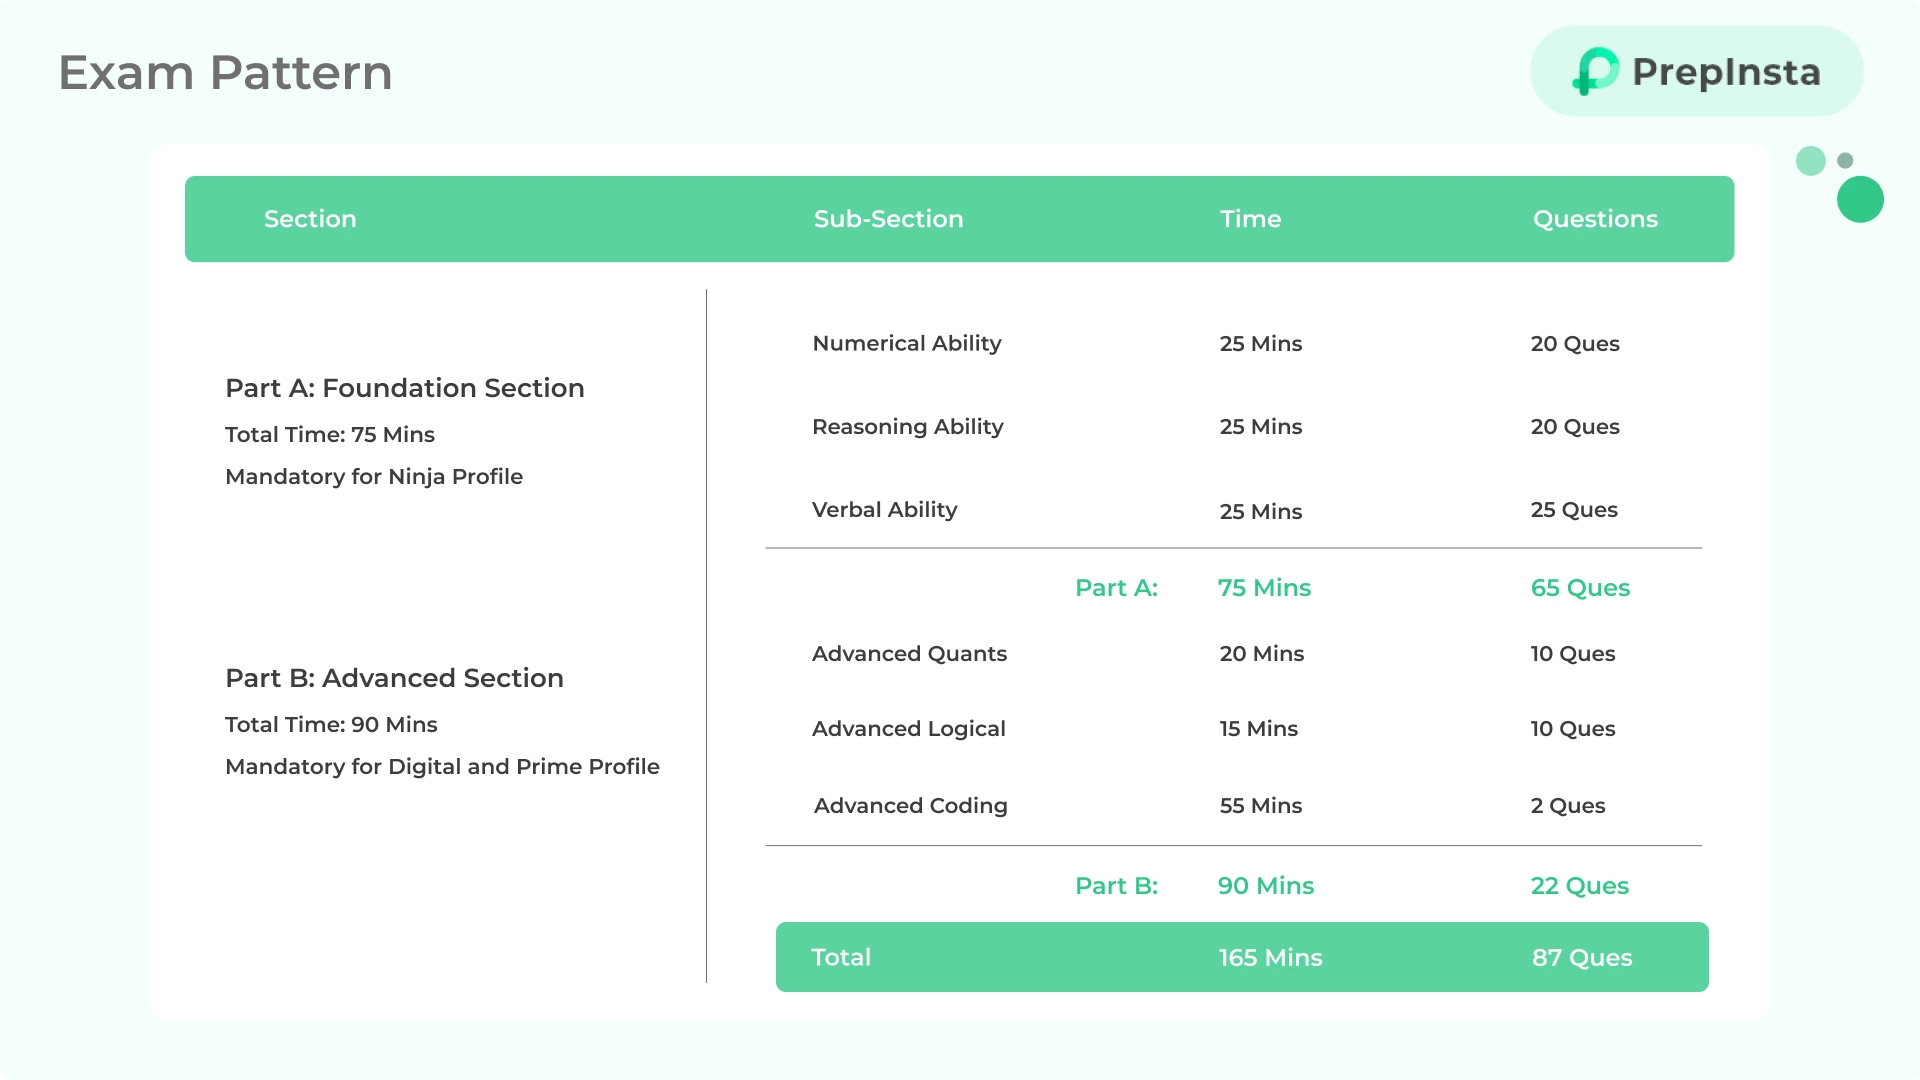This screenshot has height=1080, width=1920.
Task: Click the 22 Ques subtotal value
Action: click(1580, 886)
